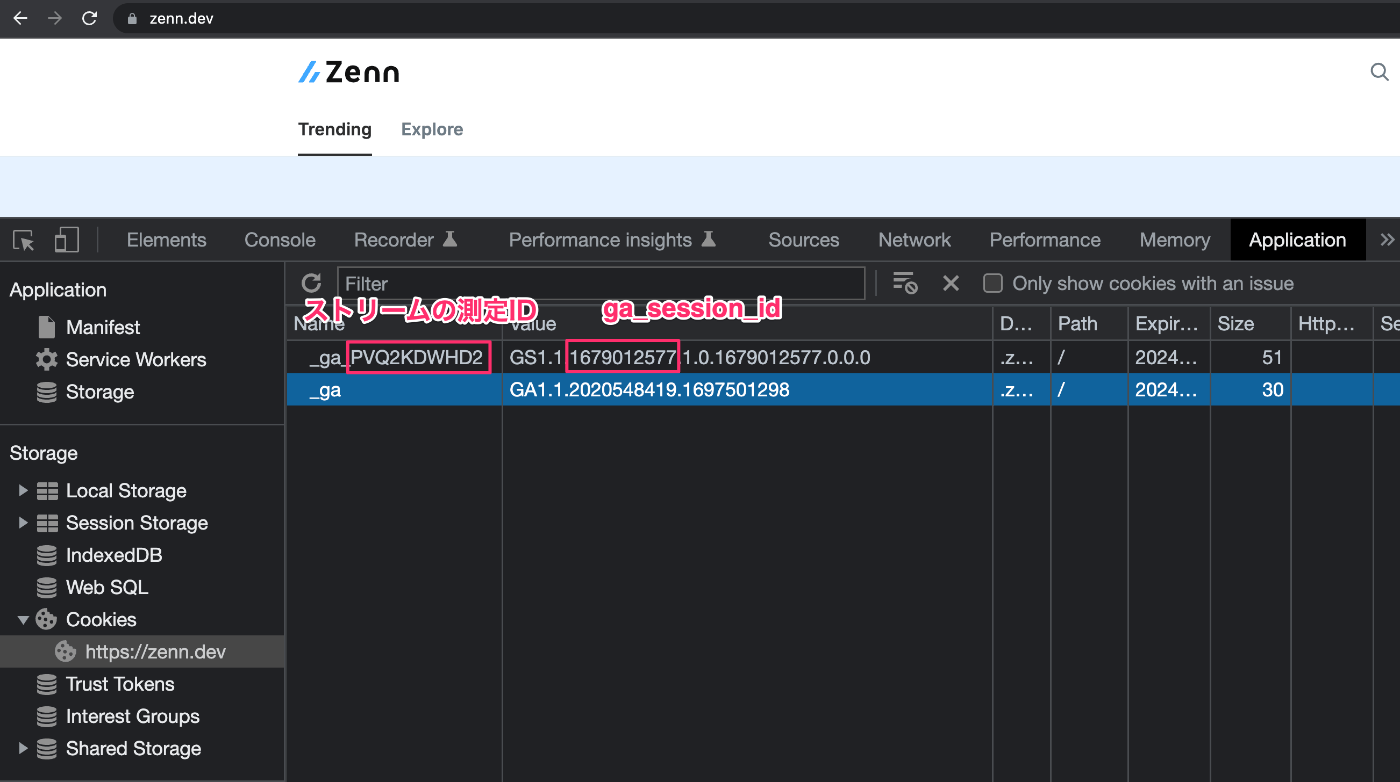Click the cookie Filter input field
This screenshot has height=782, width=1400.
tap(601, 283)
